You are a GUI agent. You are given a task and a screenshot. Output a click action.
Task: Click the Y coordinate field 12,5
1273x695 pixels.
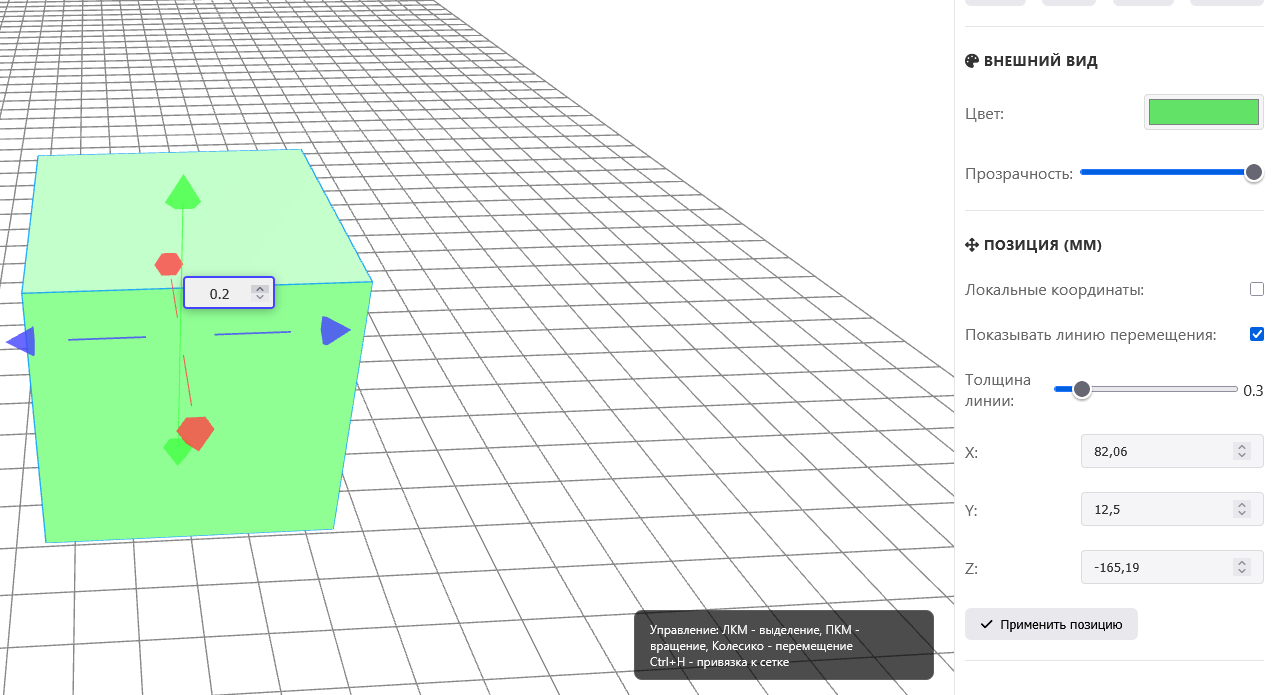tap(1172, 509)
